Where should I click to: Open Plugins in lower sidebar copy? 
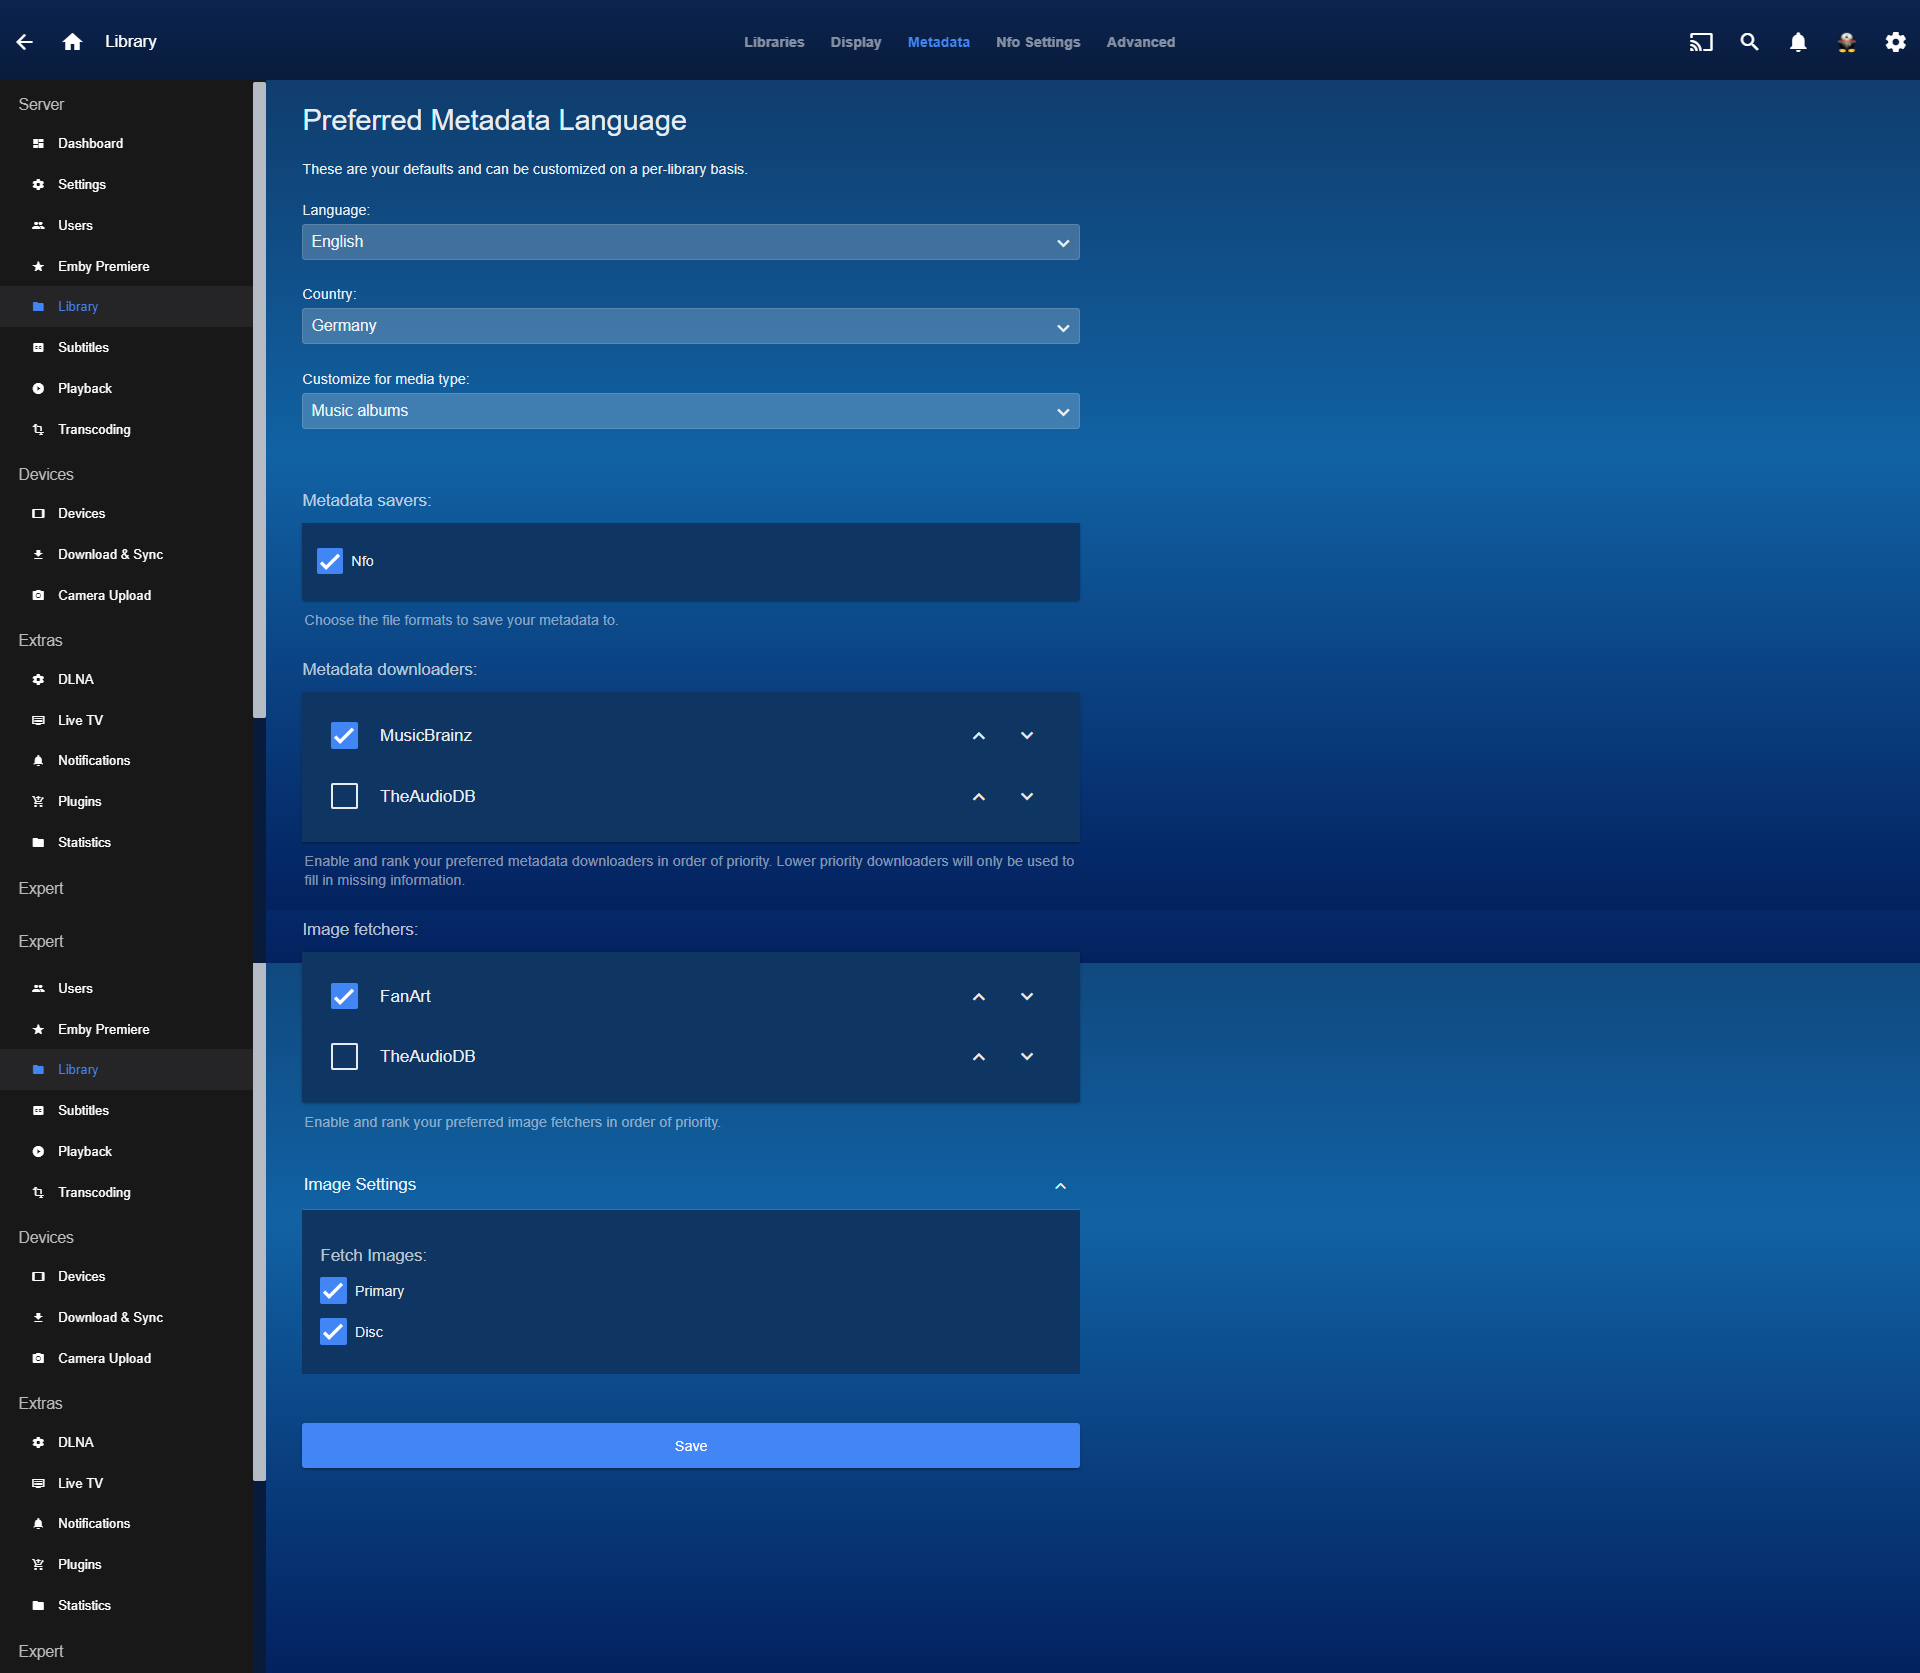click(x=126, y=1565)
